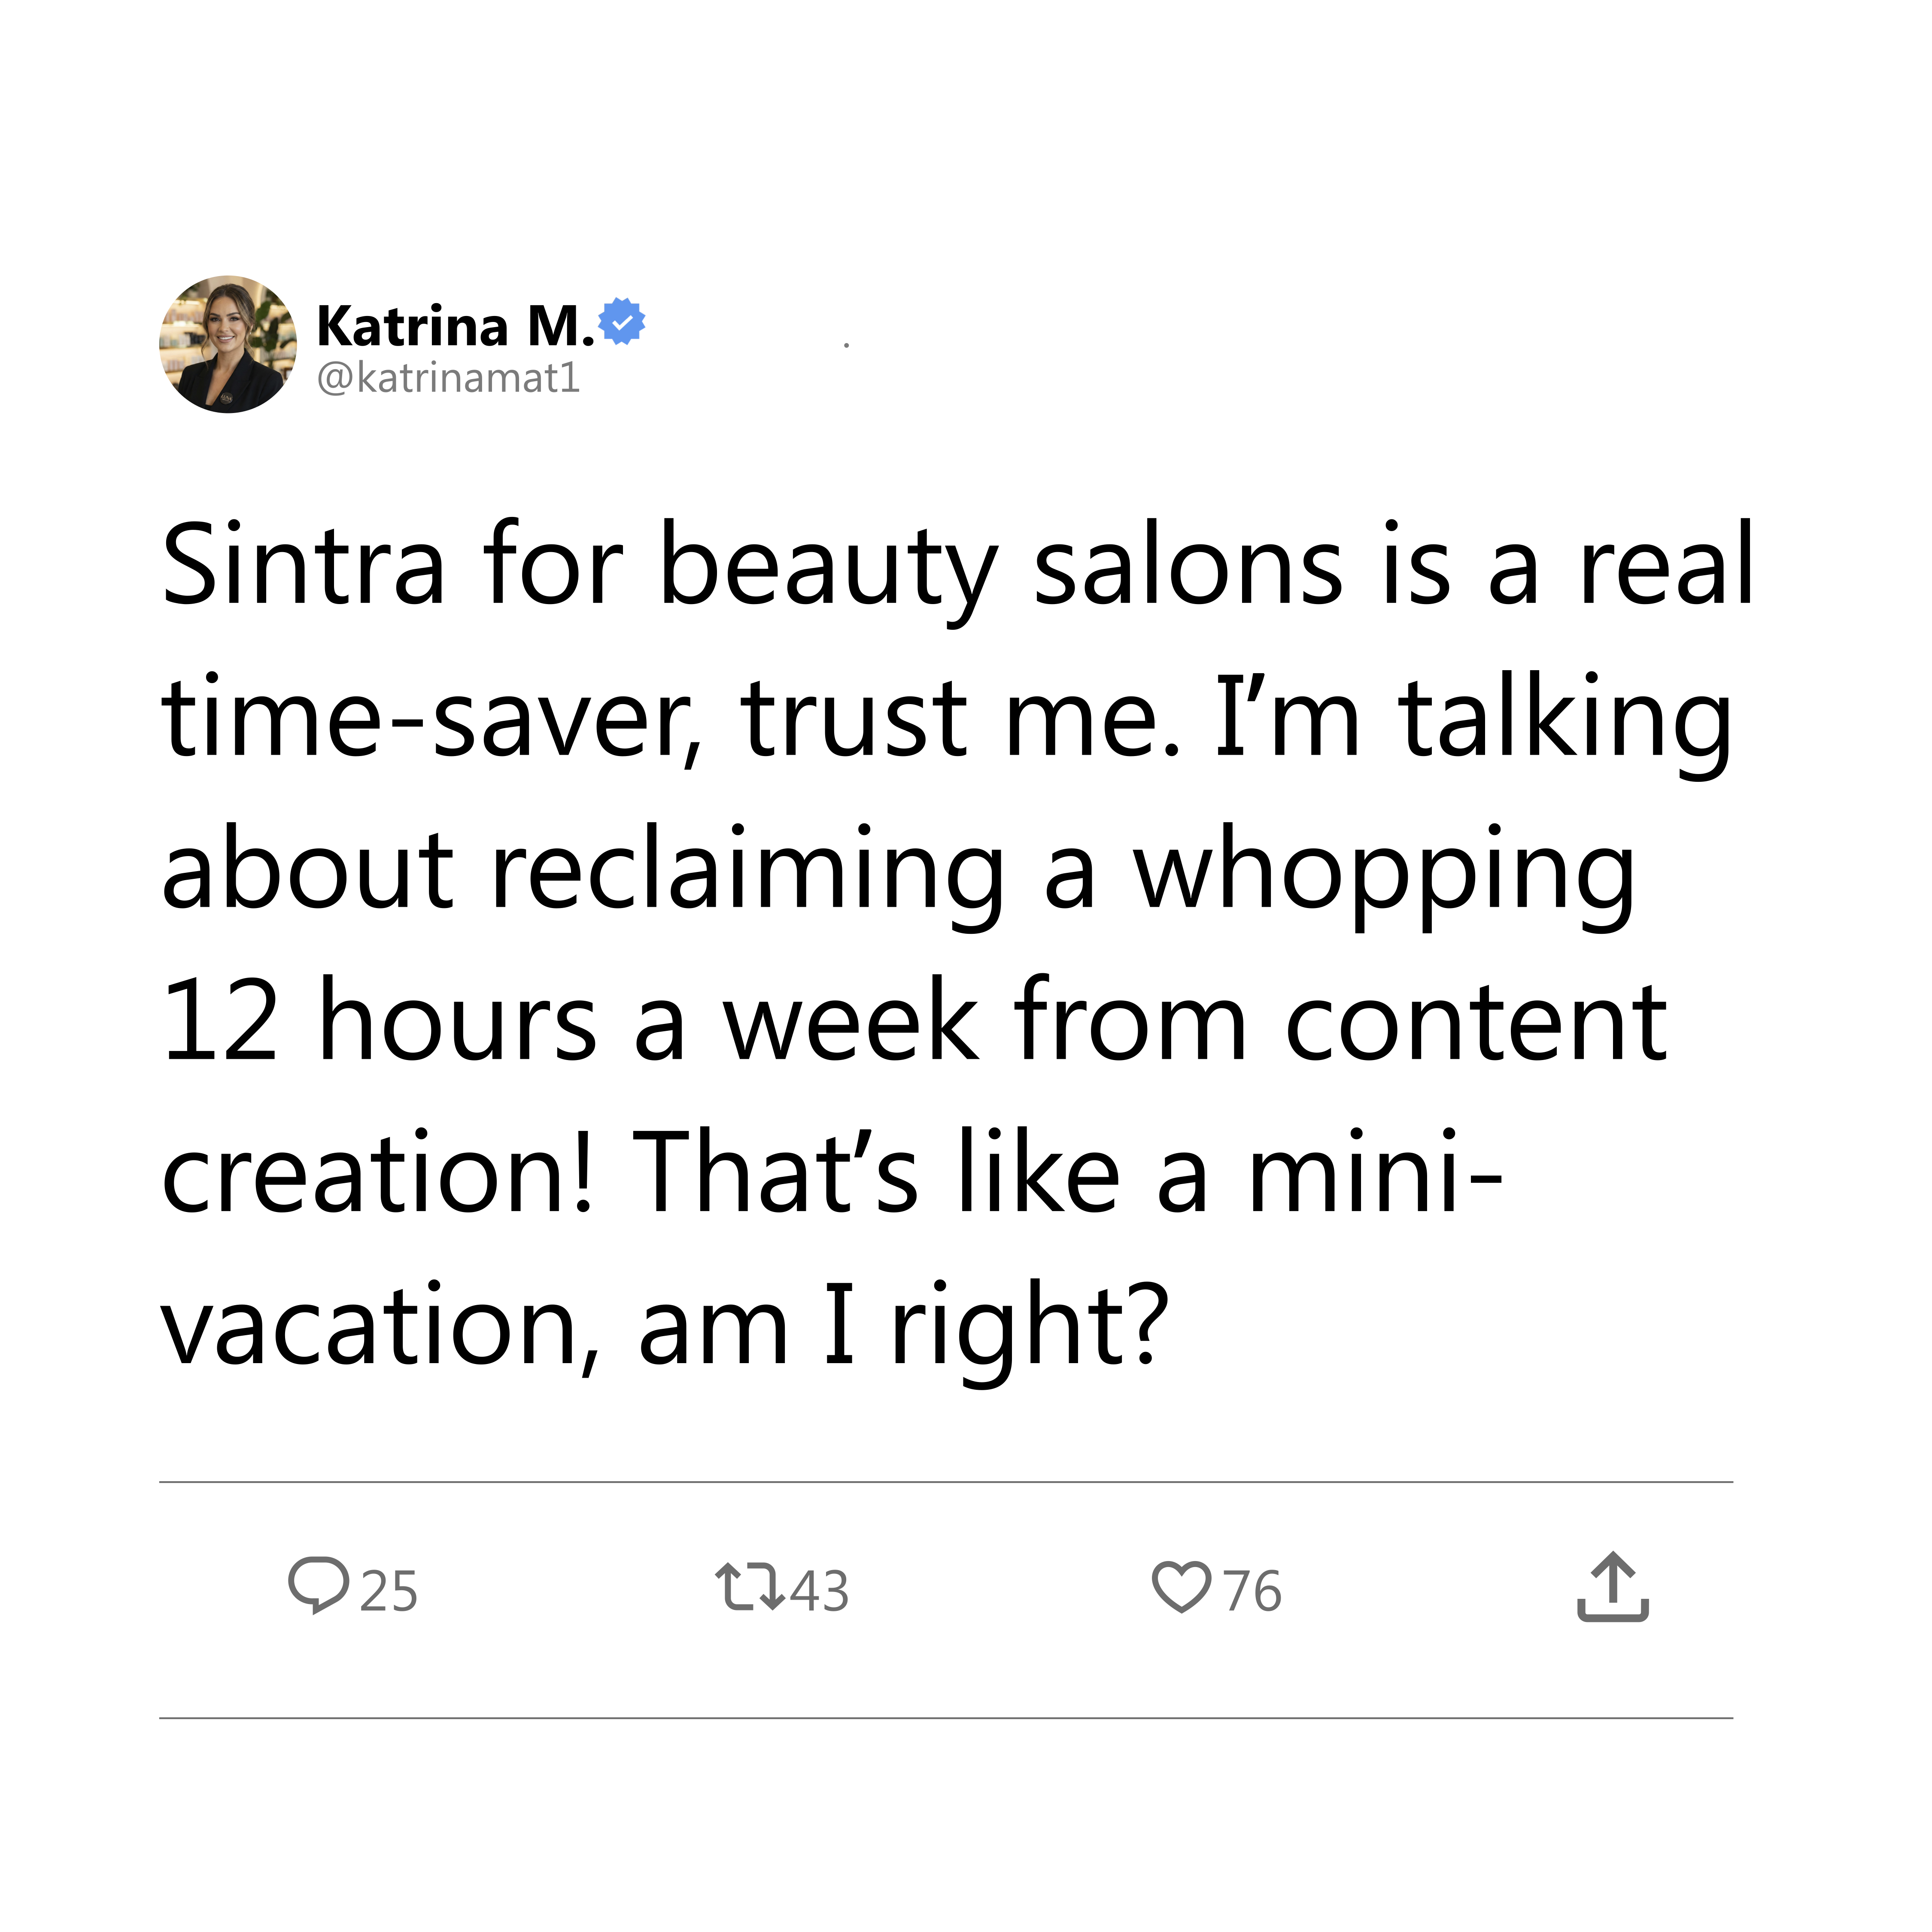
Task: Open the @katrinamat1 handle
Action: pos(448,378)
